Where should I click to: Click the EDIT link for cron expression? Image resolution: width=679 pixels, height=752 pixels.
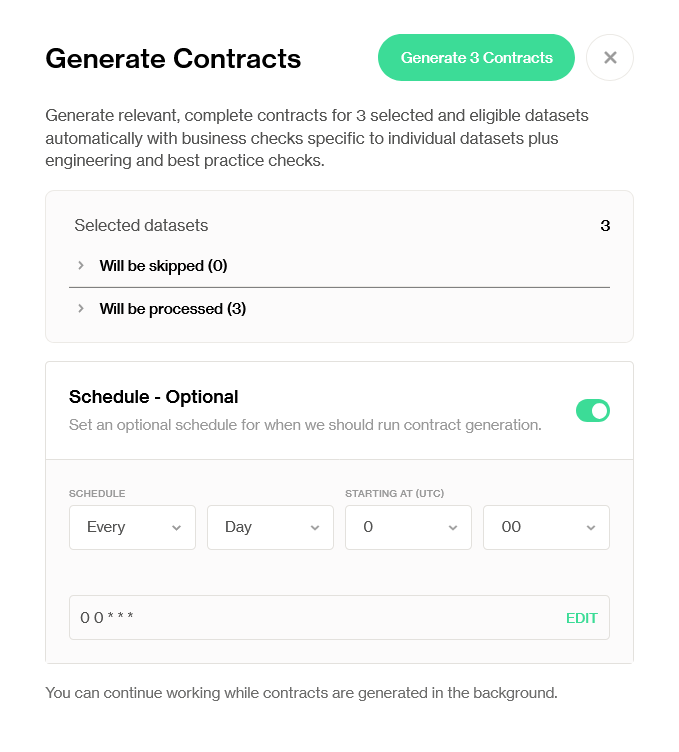(x=582, y=618)
